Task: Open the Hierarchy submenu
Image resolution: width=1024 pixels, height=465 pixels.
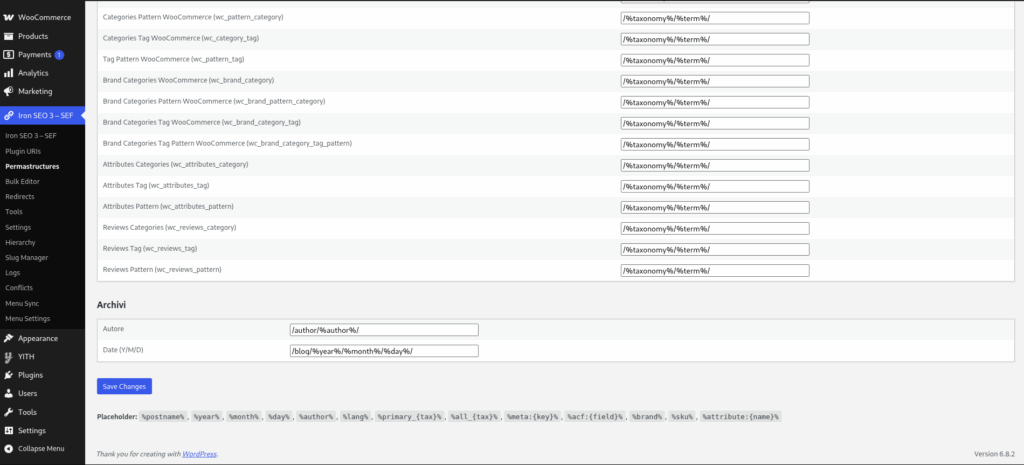Action: click(x=20, y=242)
